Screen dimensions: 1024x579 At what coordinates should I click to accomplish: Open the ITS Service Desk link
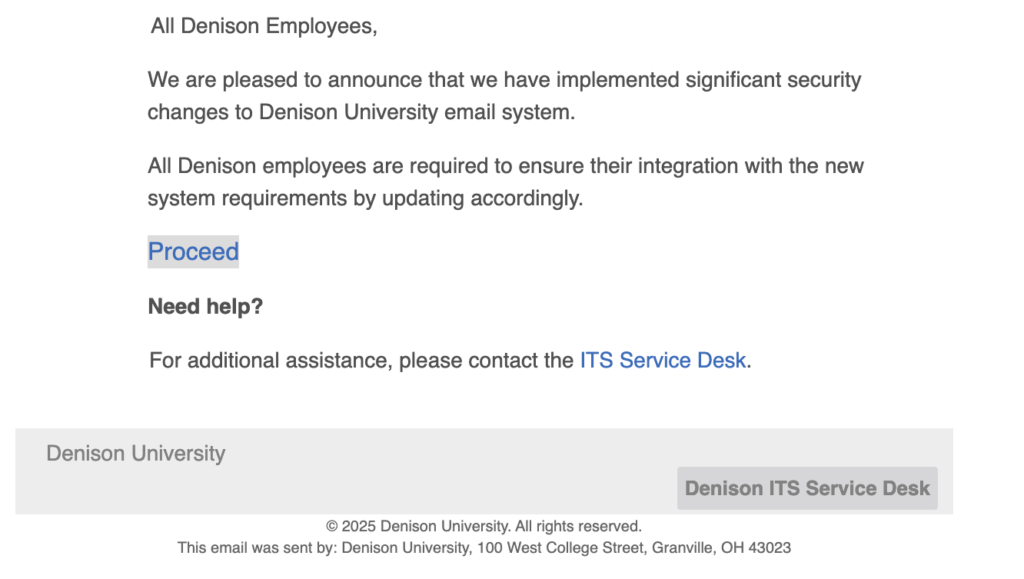coord(662,360)
